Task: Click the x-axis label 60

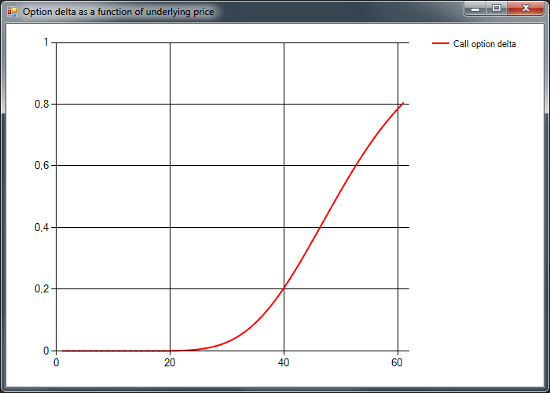Action: point(397,362)
